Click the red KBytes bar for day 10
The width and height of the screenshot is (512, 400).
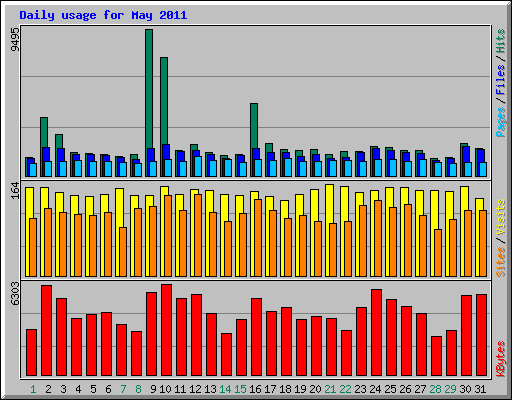(166, 330)
